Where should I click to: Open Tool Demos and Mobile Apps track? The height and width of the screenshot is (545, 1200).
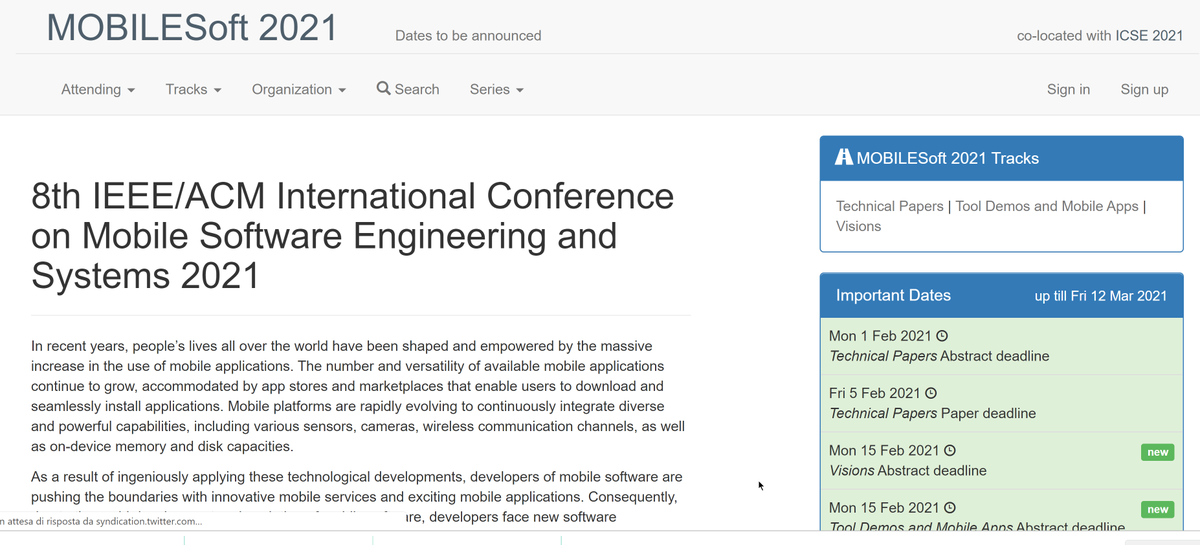click(x=1047, y=206)
